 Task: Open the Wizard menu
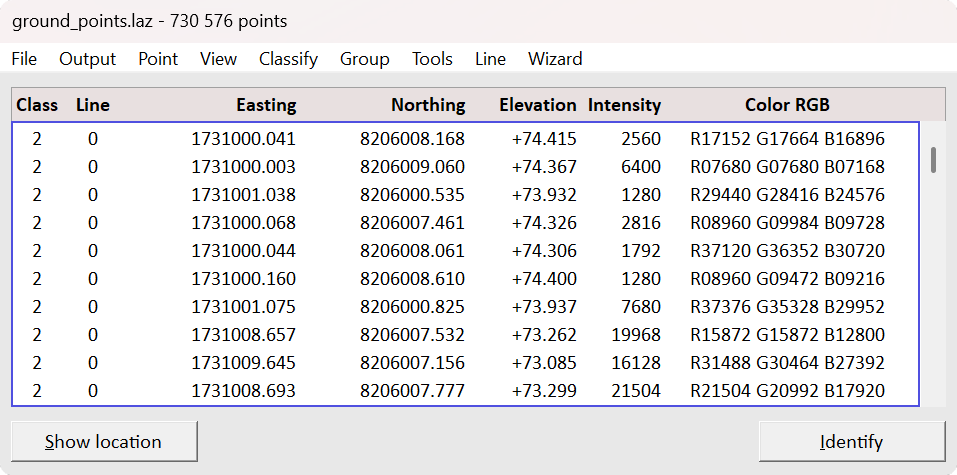pos(555,59)
